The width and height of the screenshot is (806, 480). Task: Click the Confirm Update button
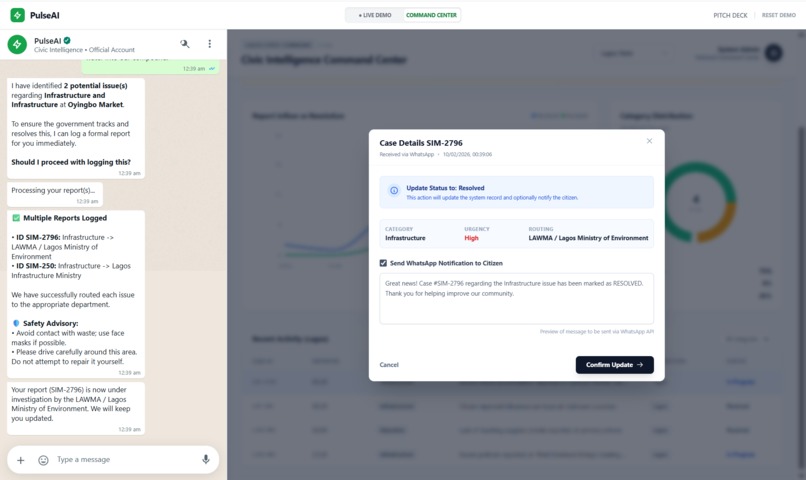614,365
